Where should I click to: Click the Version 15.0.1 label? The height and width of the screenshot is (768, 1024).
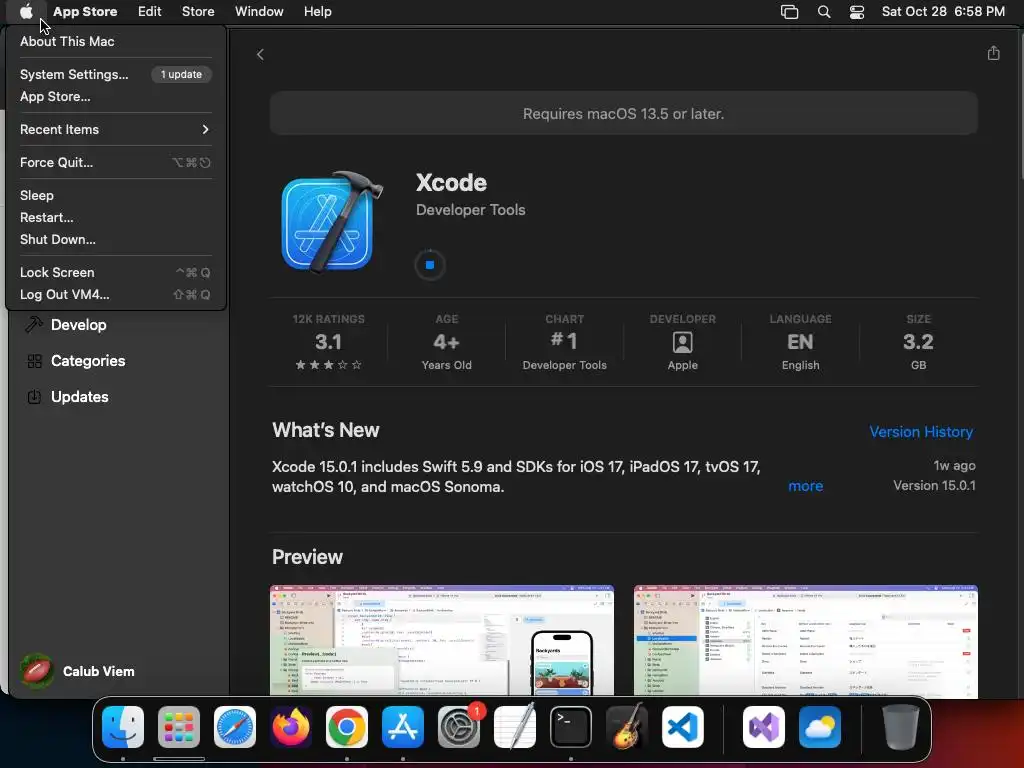point(934,485)
